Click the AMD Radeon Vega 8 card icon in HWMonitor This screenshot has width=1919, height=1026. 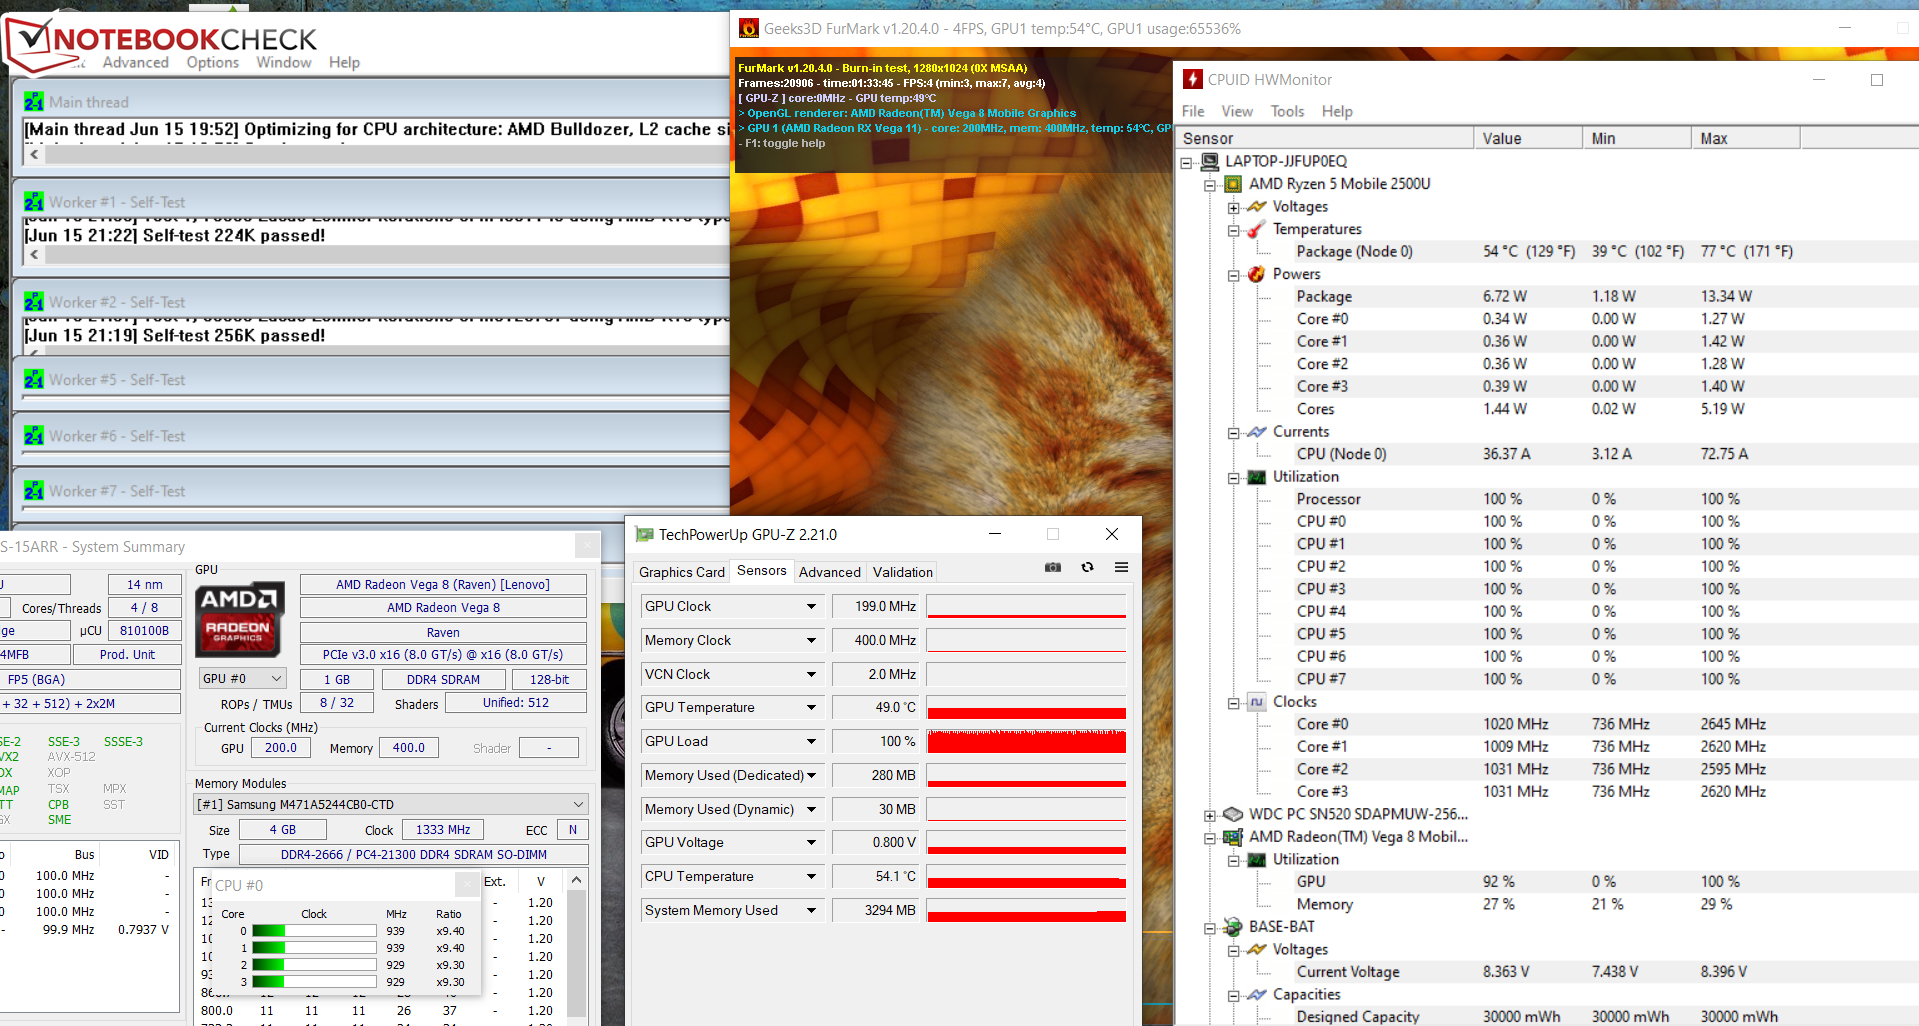point(1233,837)
